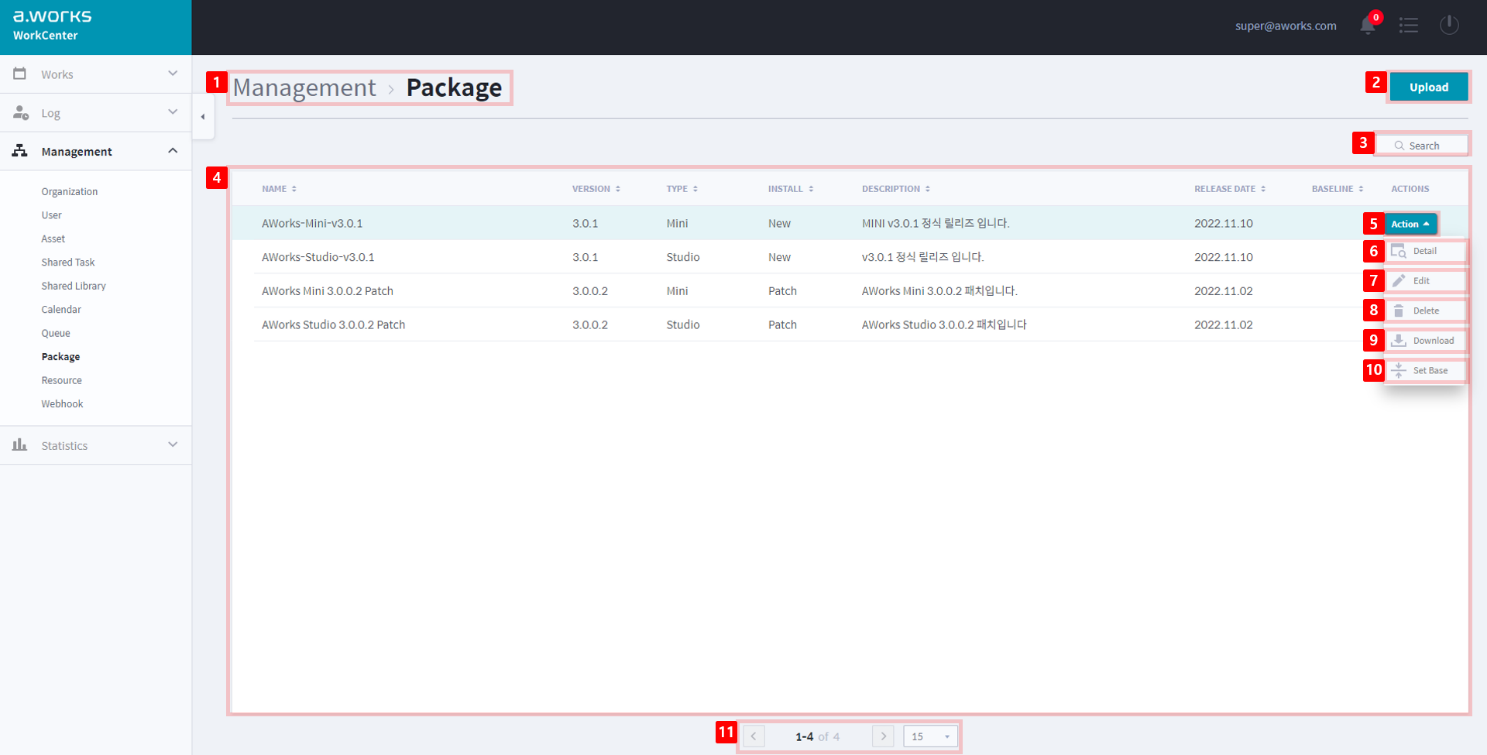The width and height of the screenshot is (1487, 755).
Task: Click the power logout icon
Action: 1449,25
